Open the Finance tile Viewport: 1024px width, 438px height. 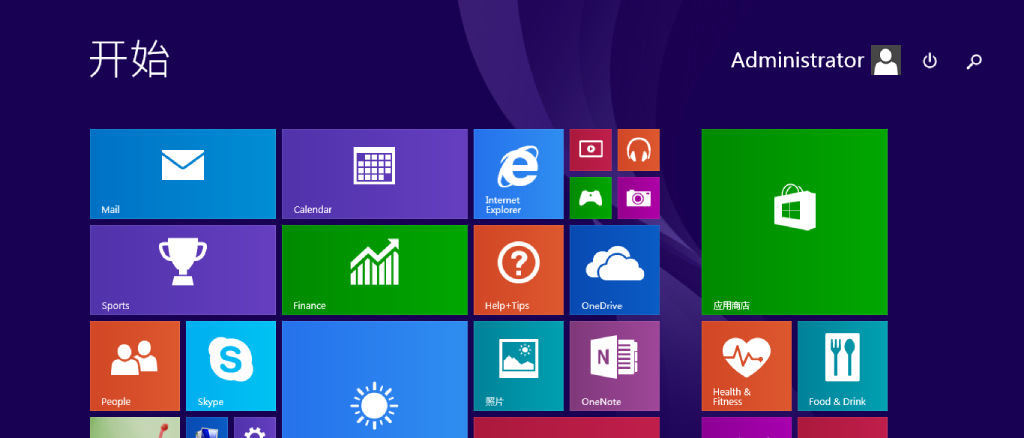[x=375, y=270]
